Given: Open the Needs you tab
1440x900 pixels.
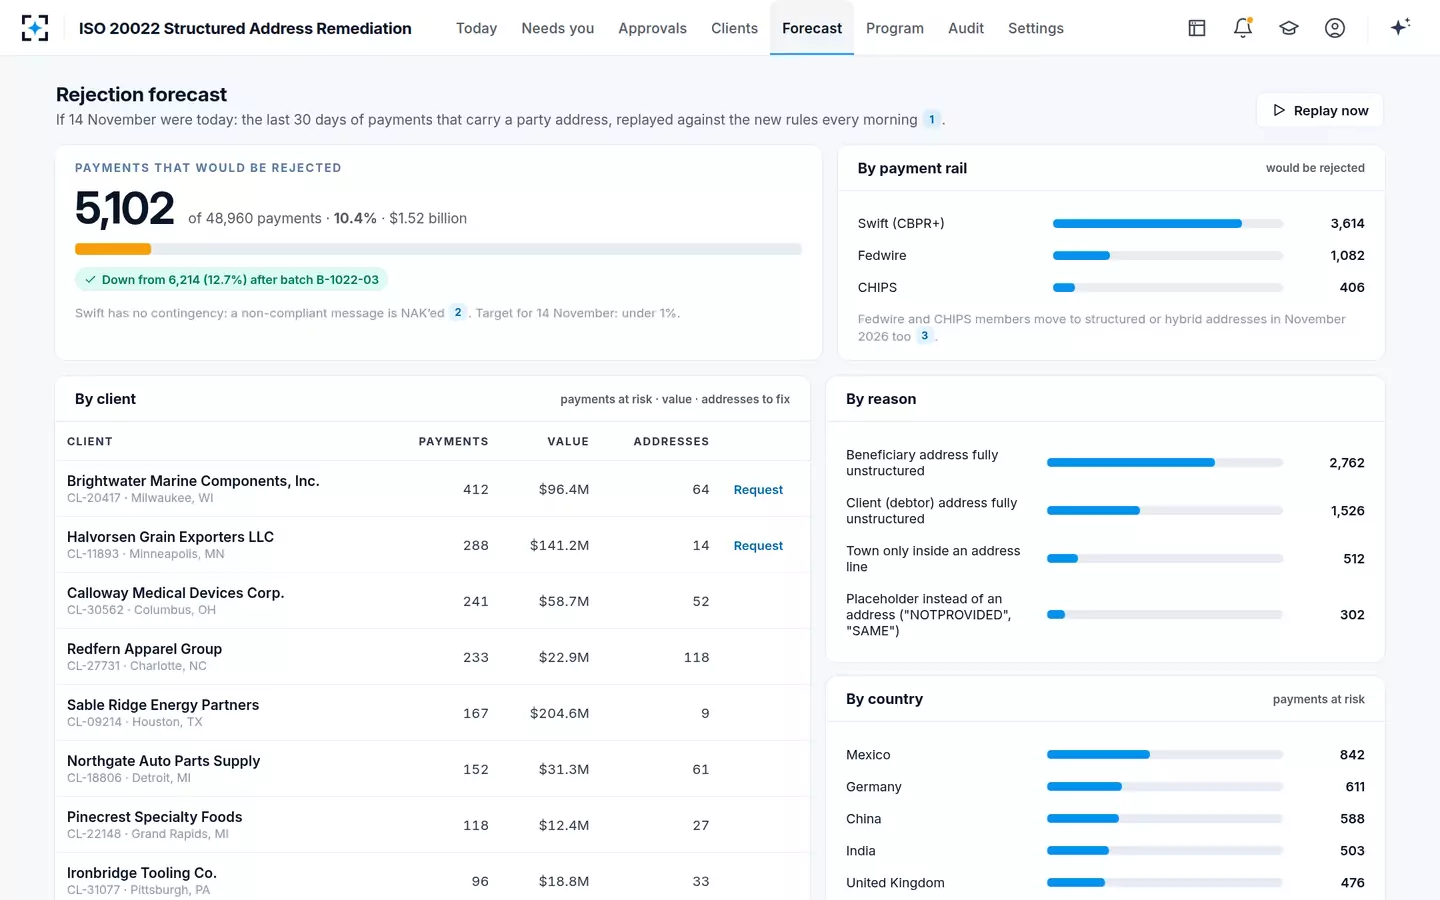Looking at the screenshot, I should tap(558, 28).
